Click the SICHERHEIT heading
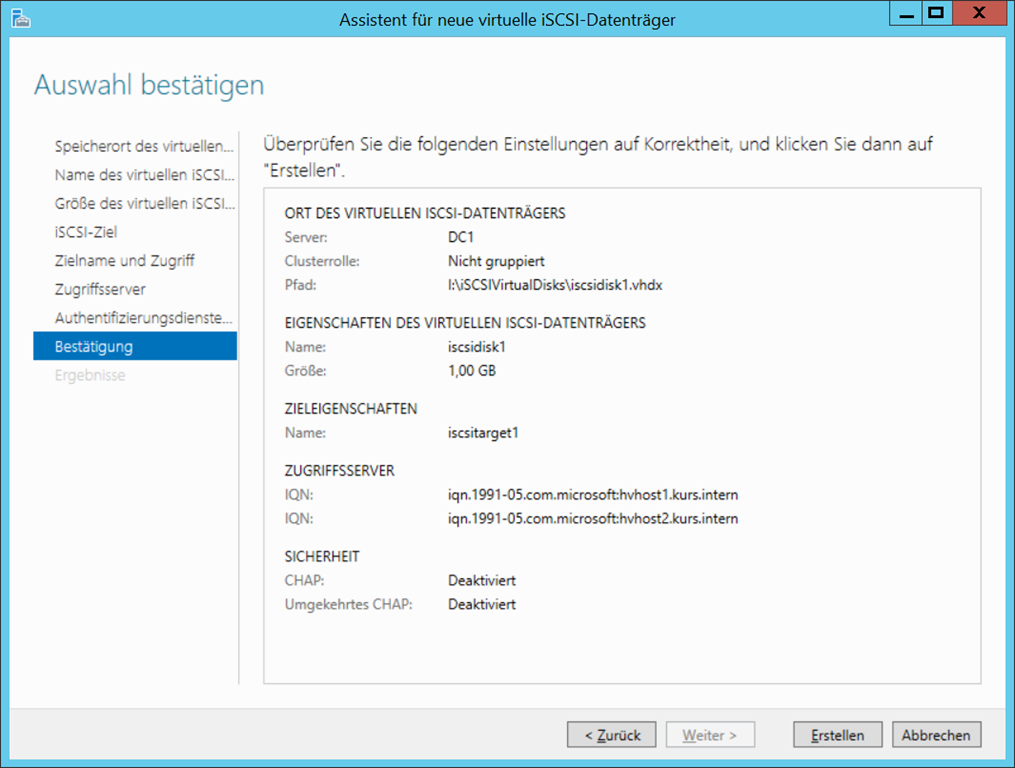1015x768 pixels. [322, 556]
